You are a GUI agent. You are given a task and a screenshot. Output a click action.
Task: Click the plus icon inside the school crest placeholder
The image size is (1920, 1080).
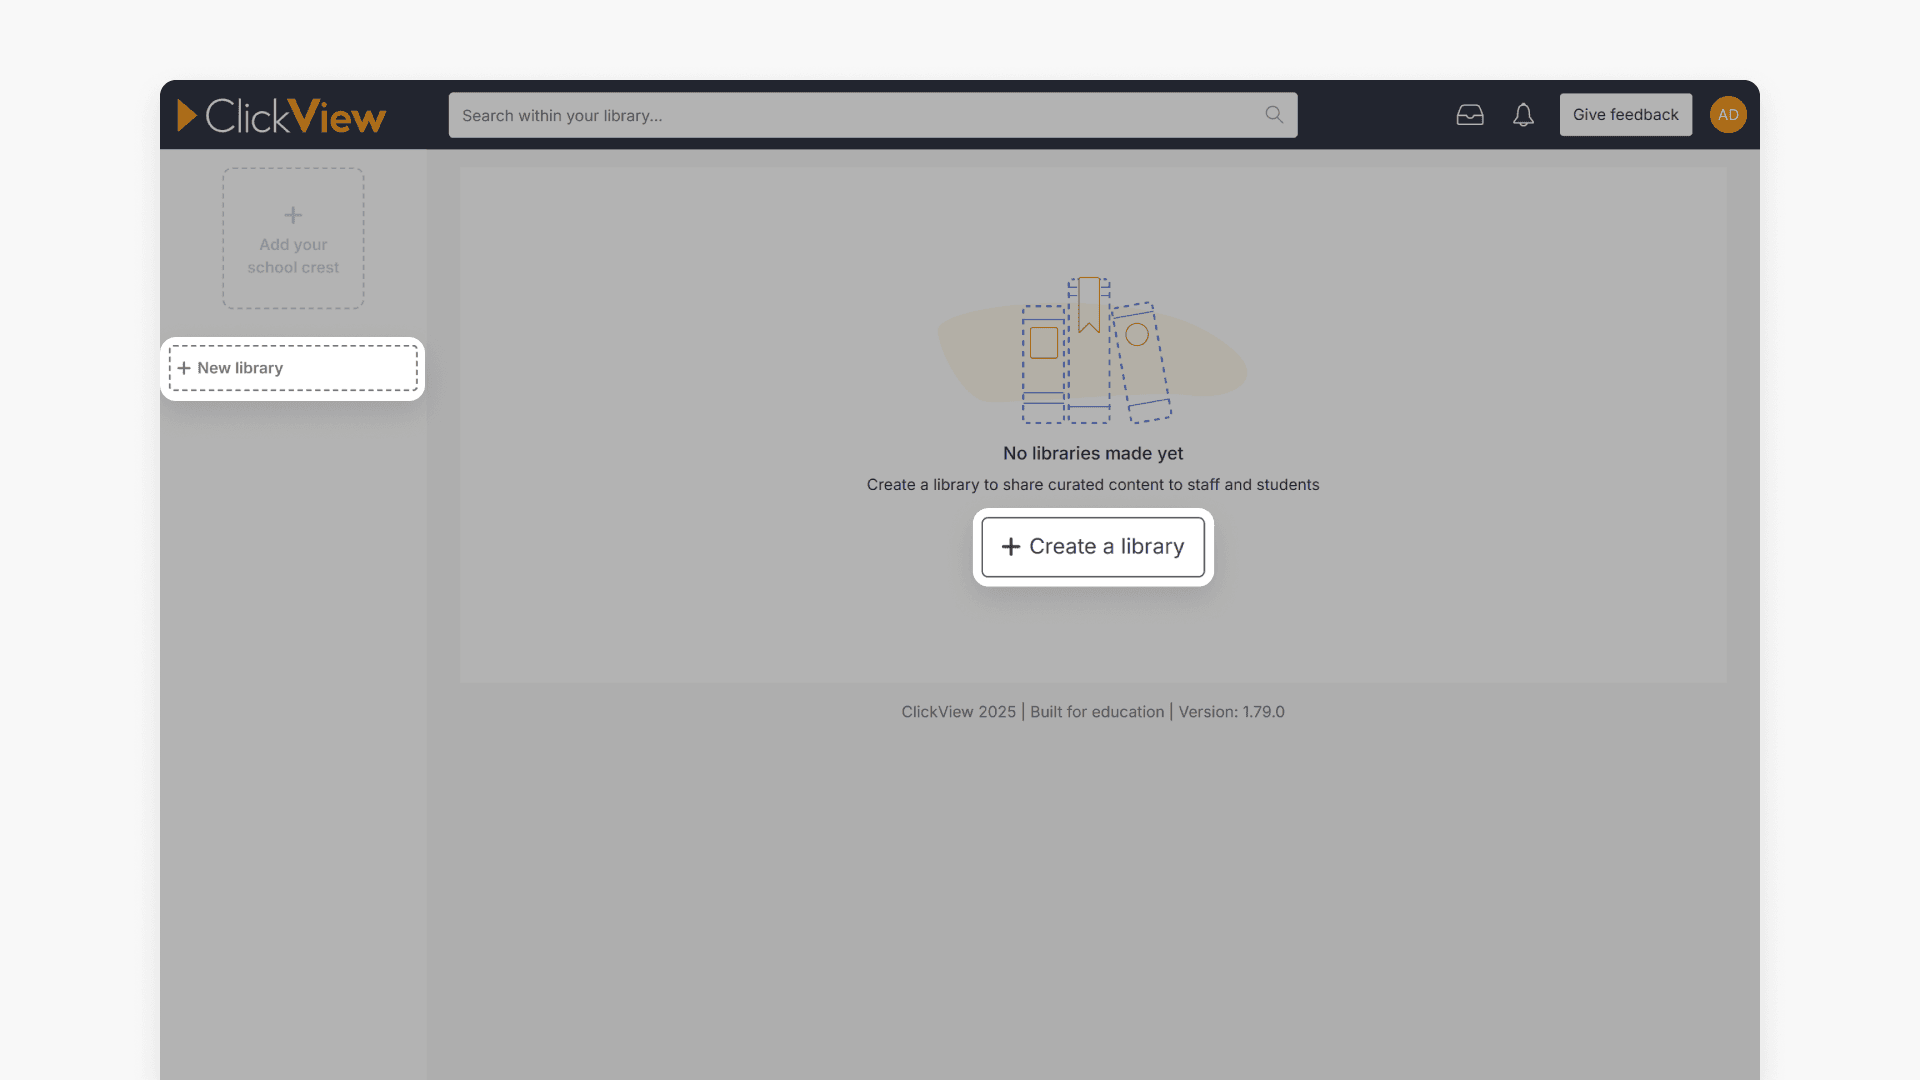click(292, 214)
